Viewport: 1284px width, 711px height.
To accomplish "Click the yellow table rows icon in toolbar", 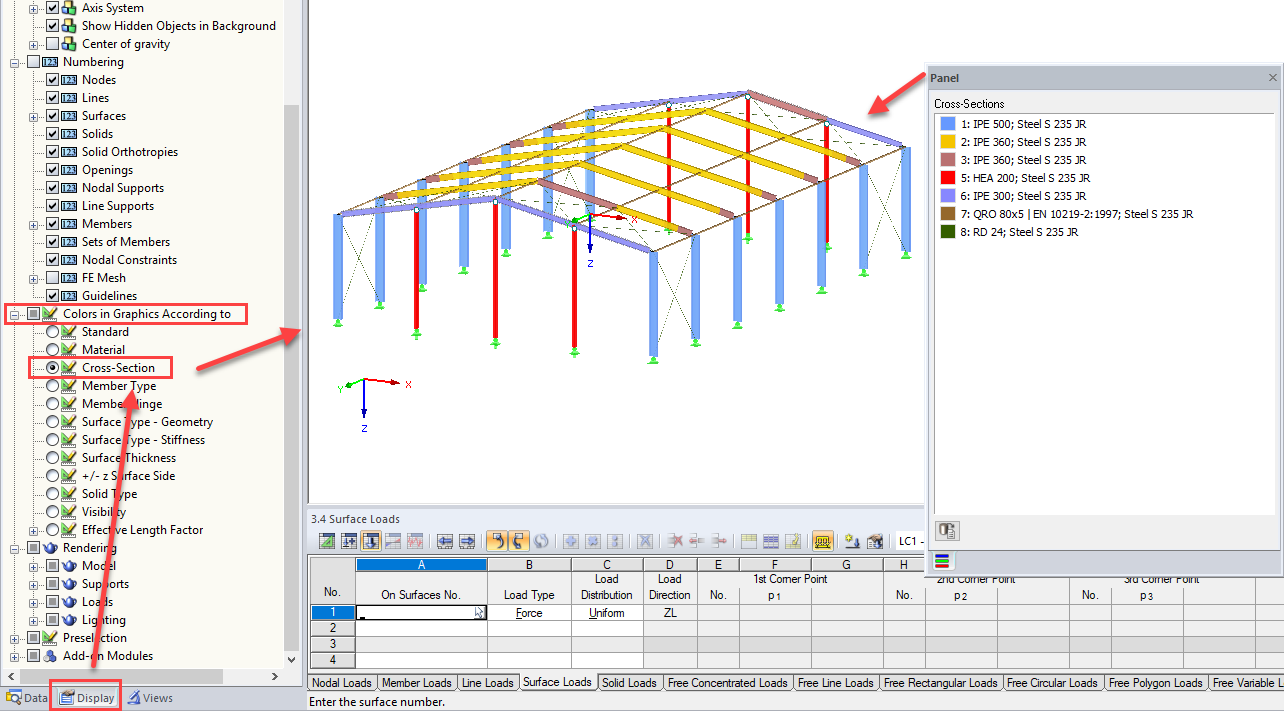I will [749, 541].
